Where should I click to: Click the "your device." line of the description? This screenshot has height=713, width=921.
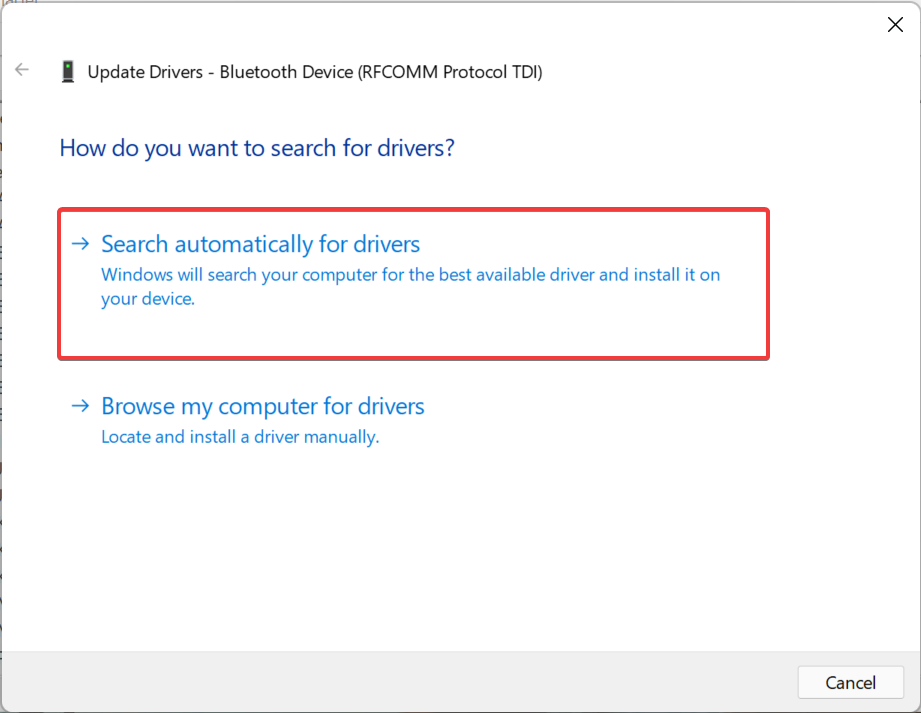point(147,299)
